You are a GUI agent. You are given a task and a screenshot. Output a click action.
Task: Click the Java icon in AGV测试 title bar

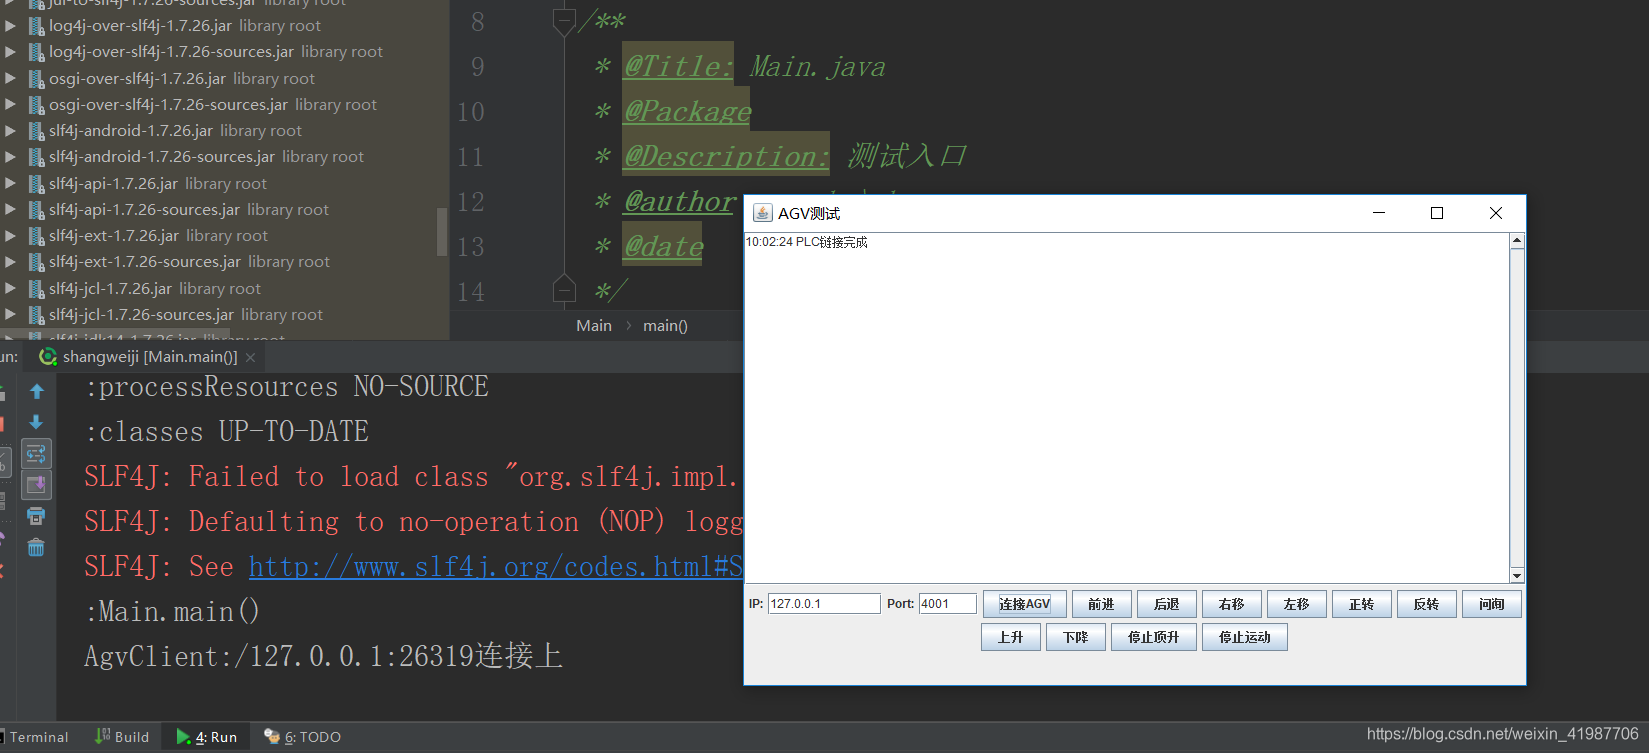pos(762,213)
